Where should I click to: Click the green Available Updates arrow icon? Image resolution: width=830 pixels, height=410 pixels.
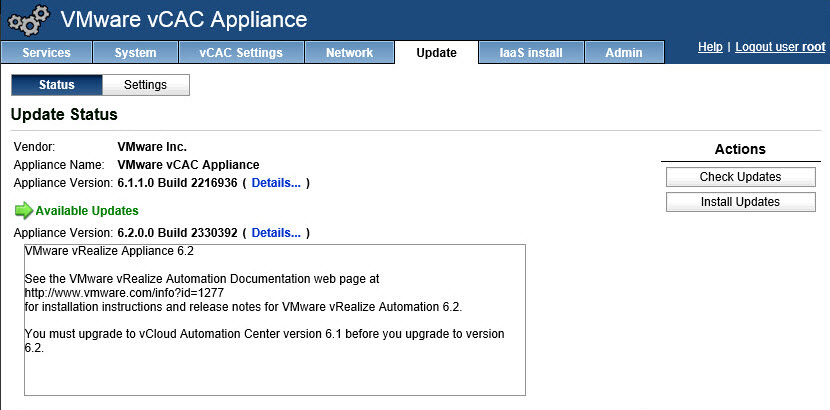tap(23, 211)
